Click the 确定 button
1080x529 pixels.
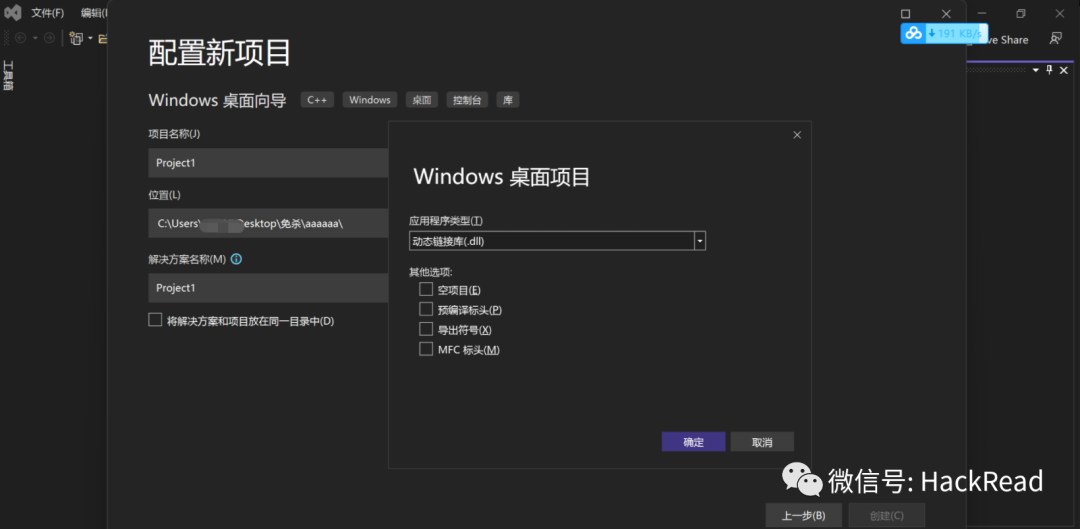coord(694,442)
